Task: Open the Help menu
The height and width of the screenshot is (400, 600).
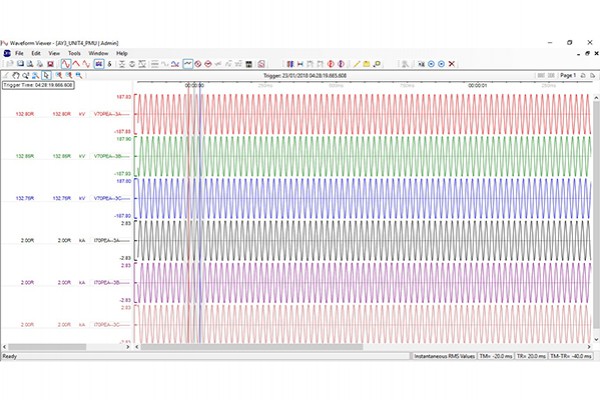Action: [122, 53]
